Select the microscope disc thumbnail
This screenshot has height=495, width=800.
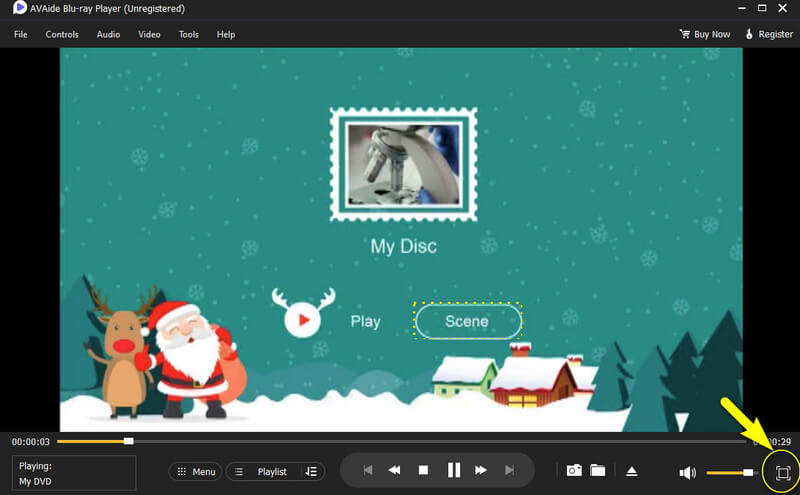click(404, 164)
